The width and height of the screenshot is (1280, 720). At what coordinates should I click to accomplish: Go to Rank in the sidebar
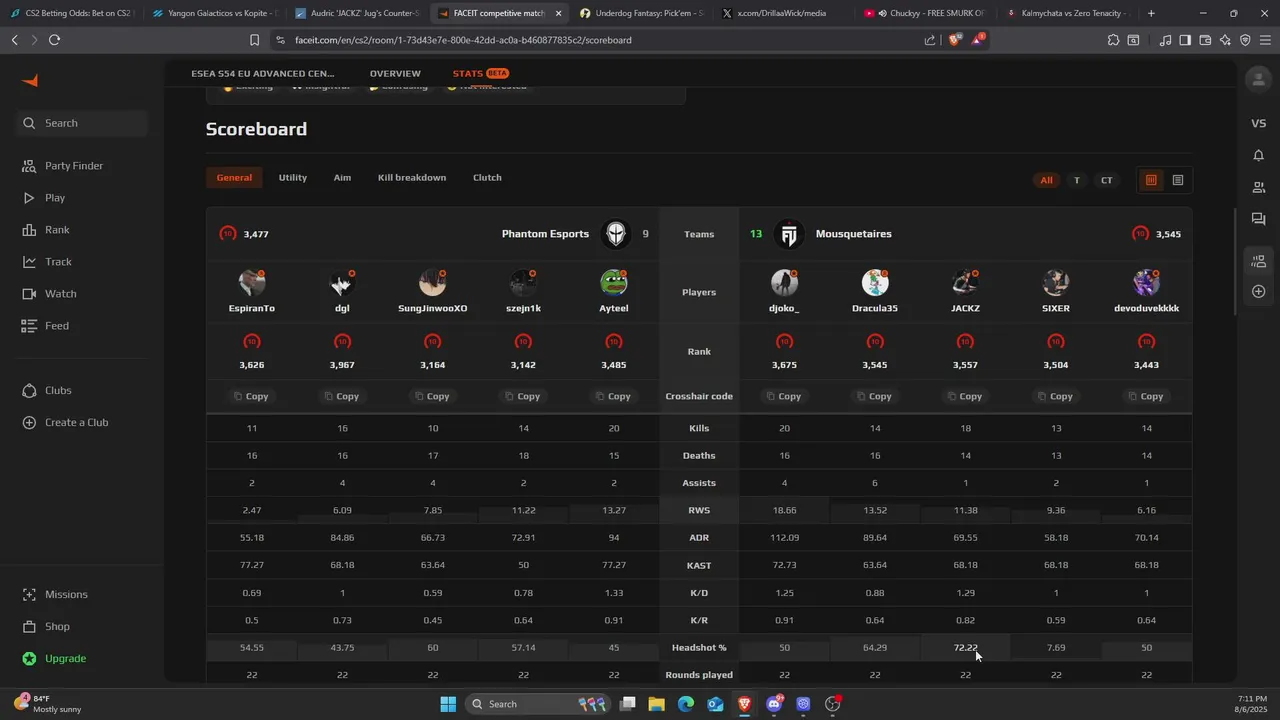tap(57, 230)
